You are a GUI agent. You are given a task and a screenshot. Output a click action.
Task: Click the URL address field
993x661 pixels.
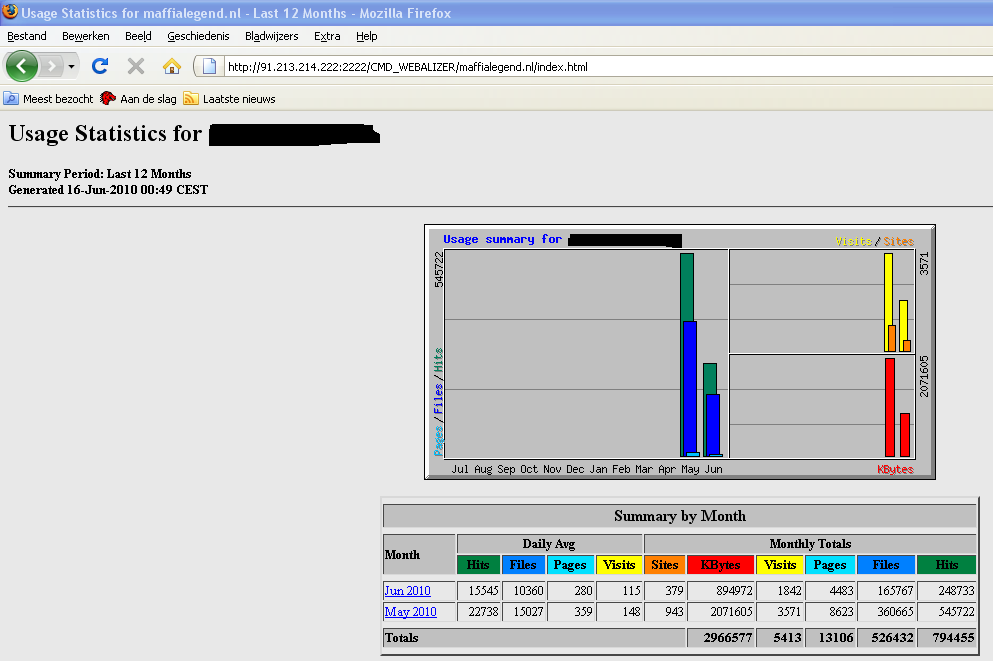point(608,66)
